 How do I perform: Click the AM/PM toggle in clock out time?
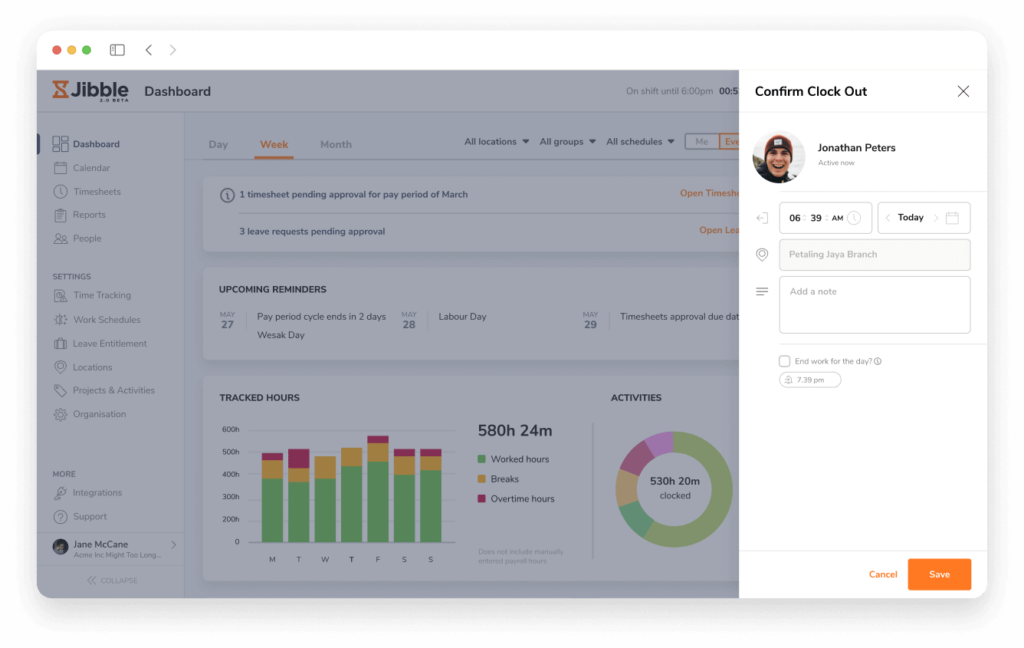tap(839, 217)
